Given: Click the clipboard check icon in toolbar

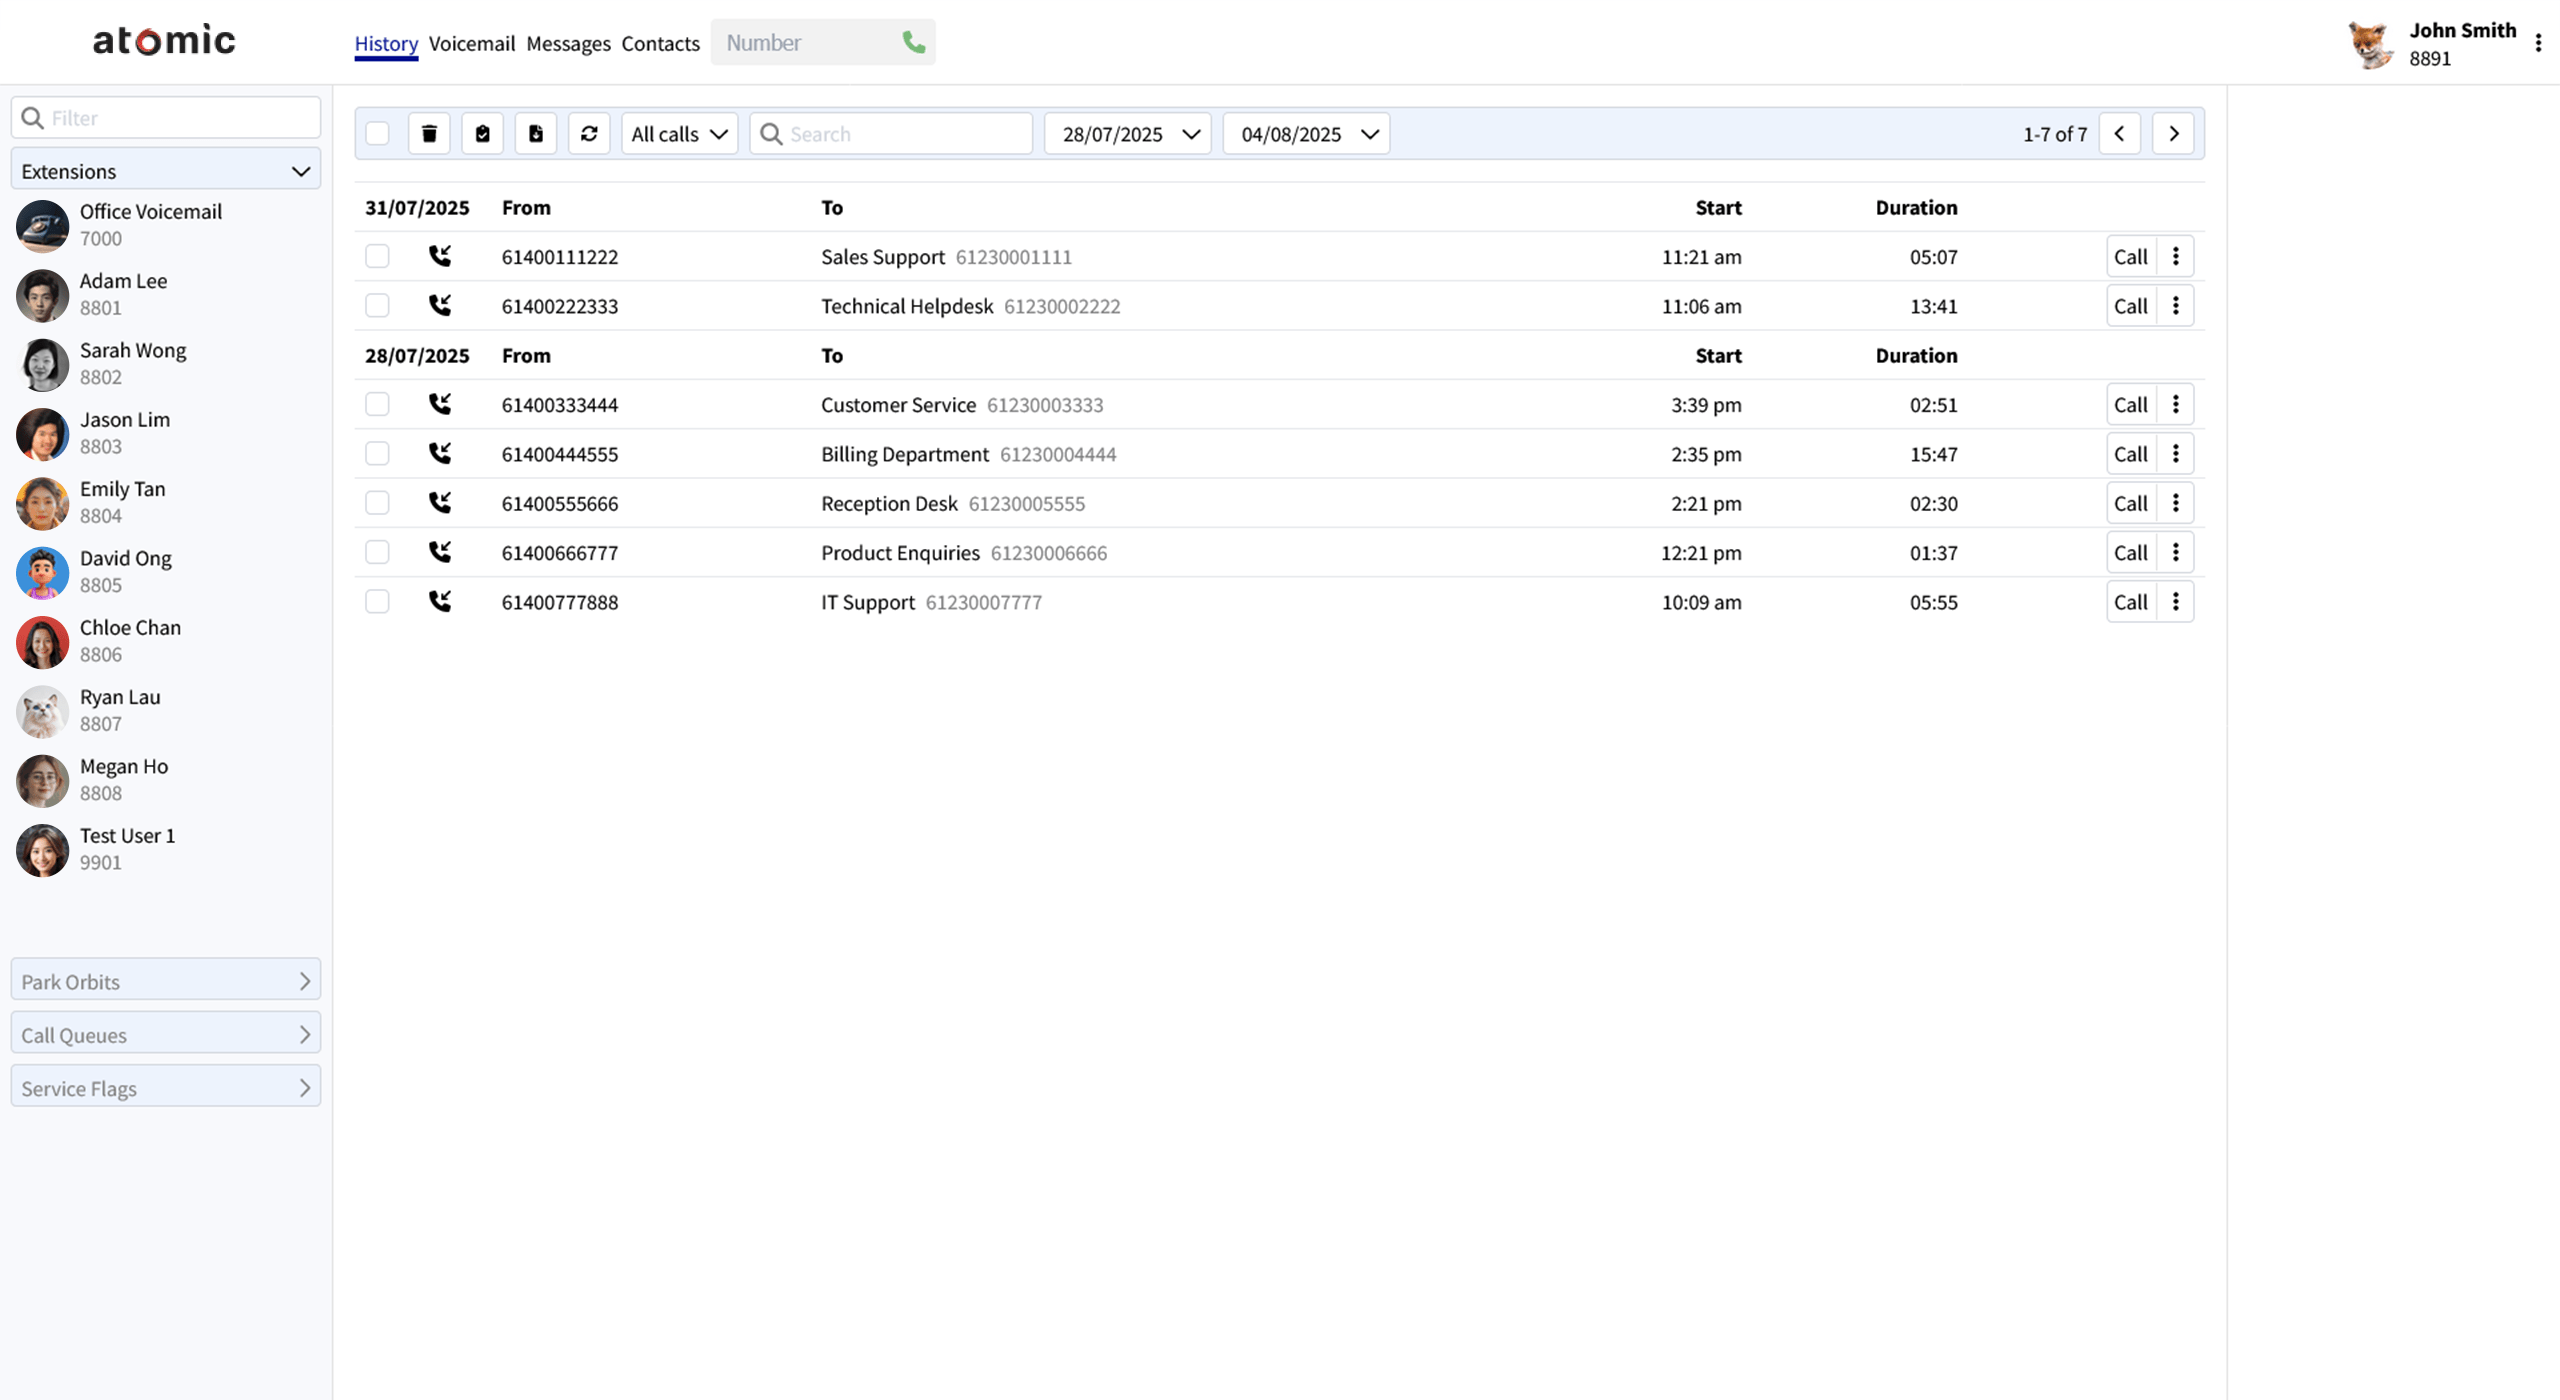Looking at the screenshot, I should 482,134.
